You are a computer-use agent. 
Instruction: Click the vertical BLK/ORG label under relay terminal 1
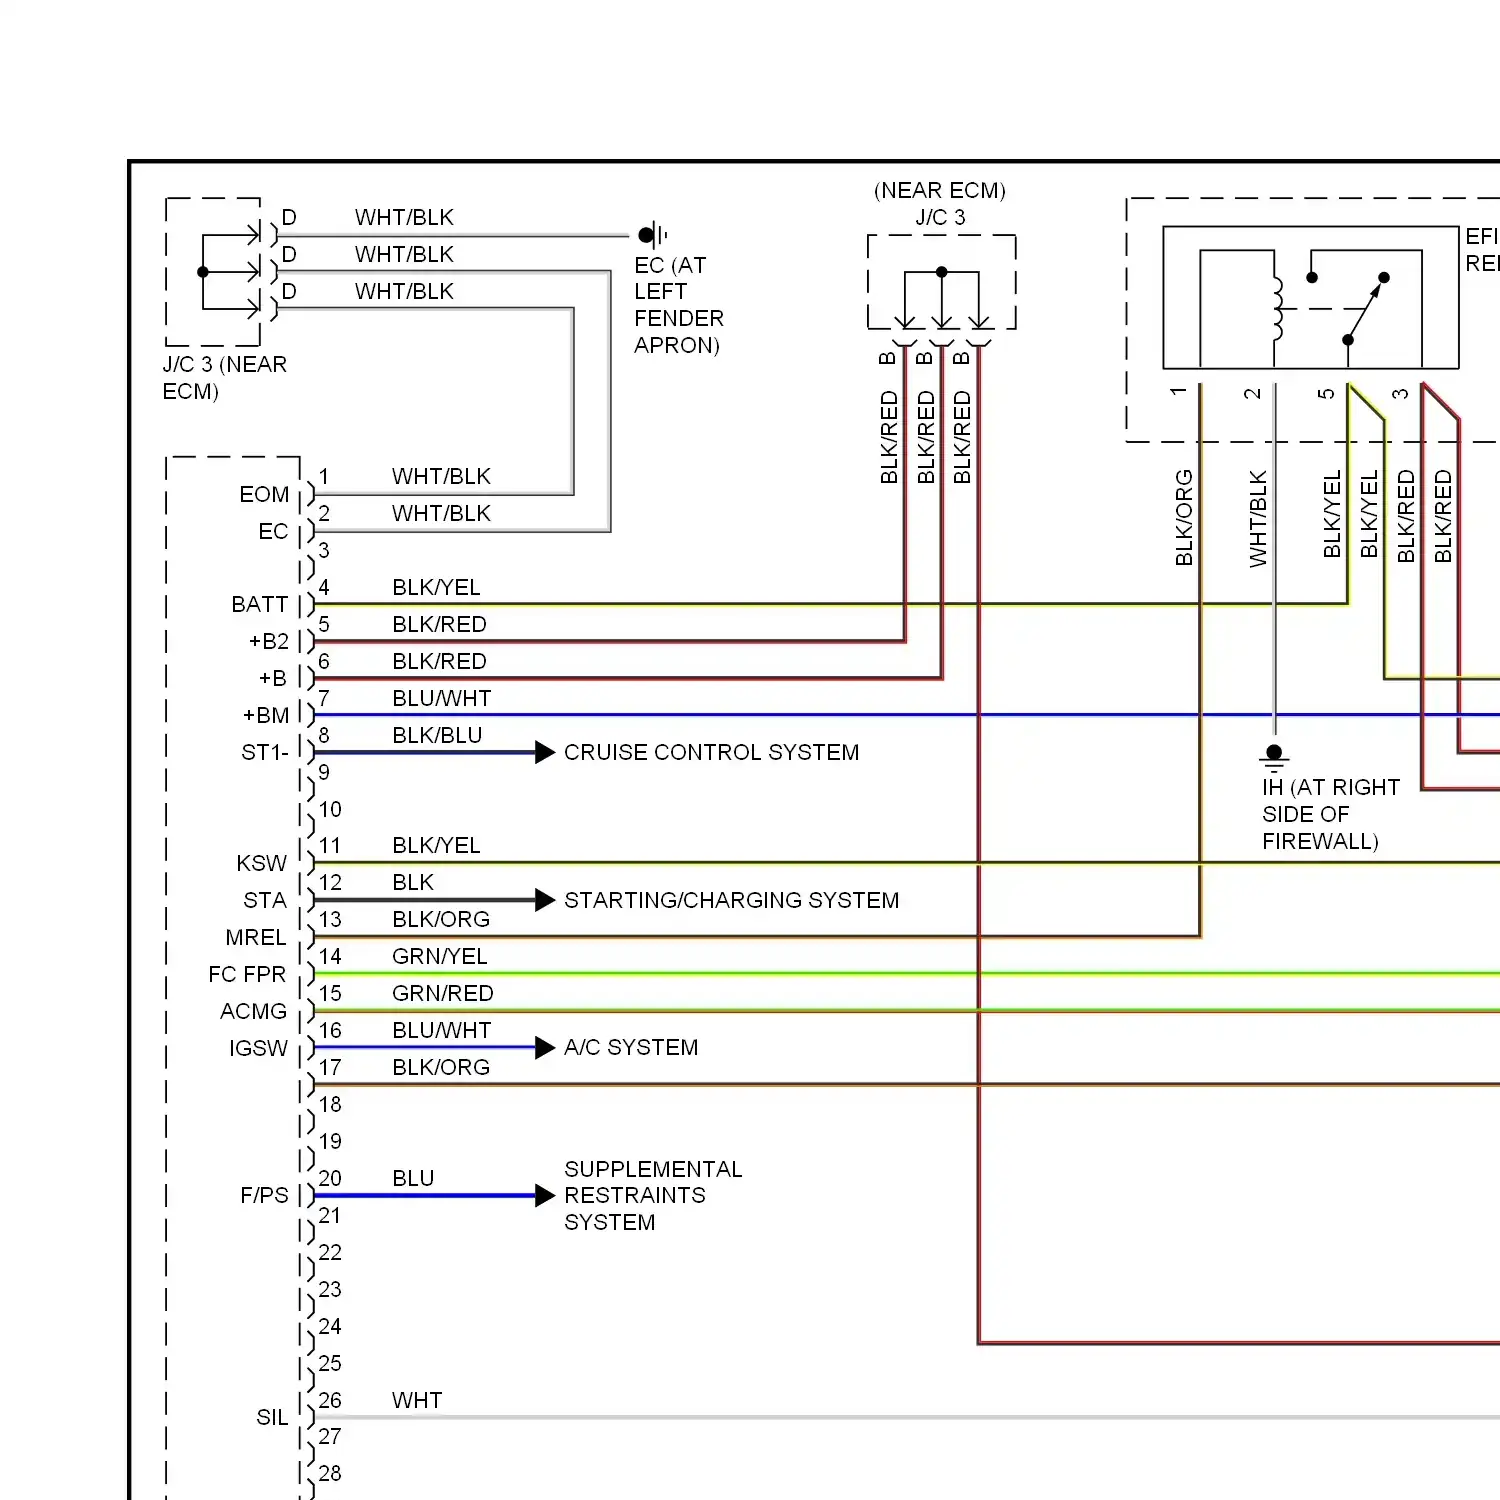(1184, 518)
